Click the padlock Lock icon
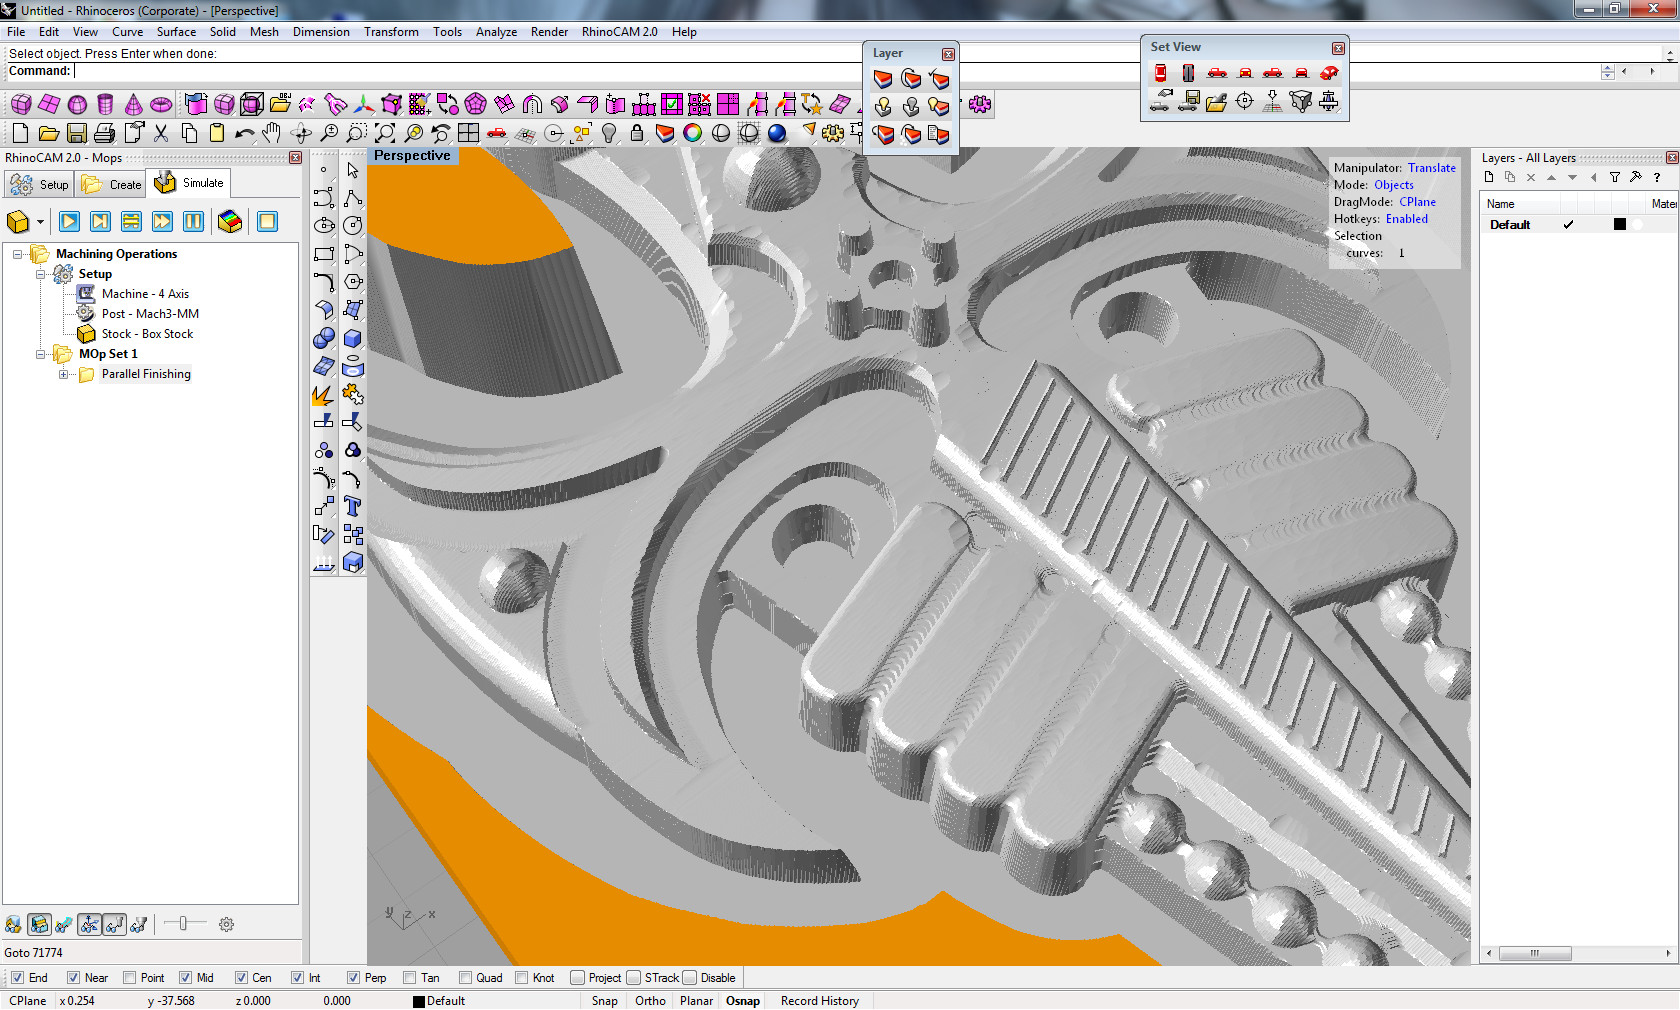This screenshot has width=1680, height=1010. (637, 133)
